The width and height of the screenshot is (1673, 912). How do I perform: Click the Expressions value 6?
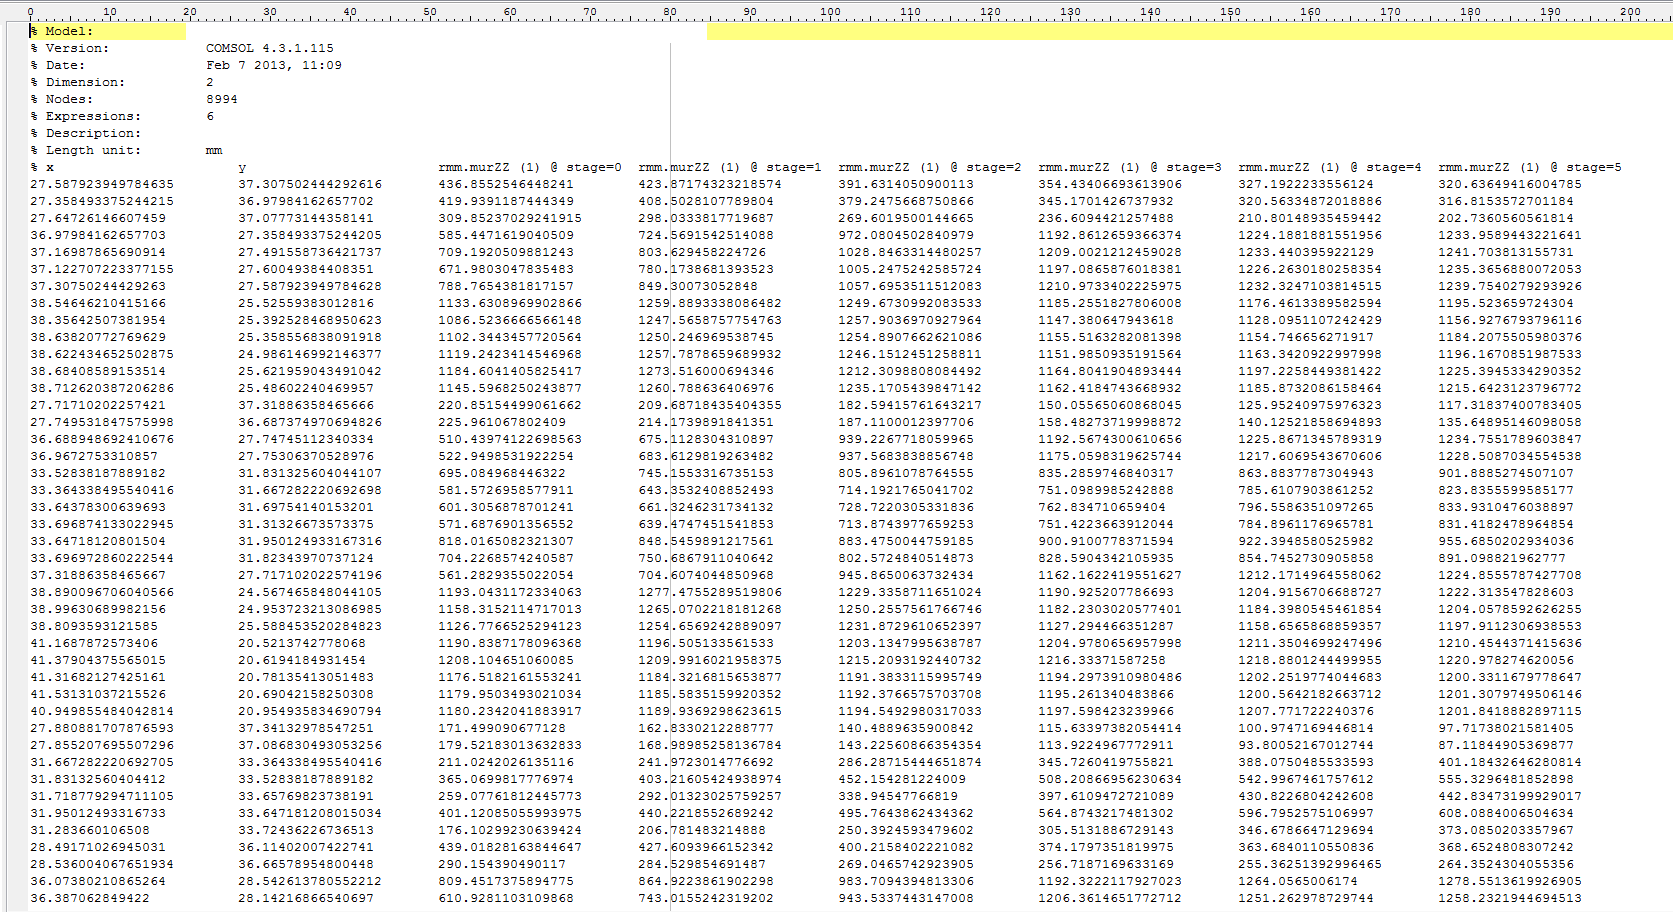click(210, 116)
